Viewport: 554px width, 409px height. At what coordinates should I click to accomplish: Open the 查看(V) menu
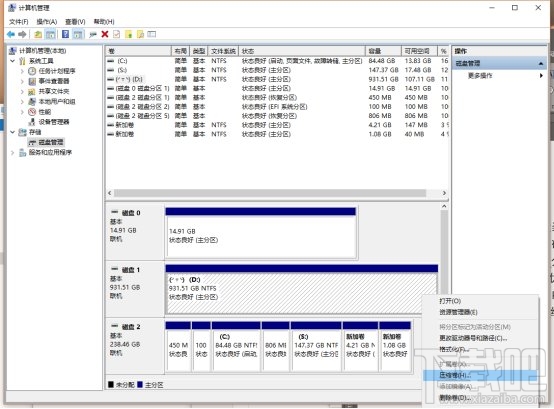point(75,22)
